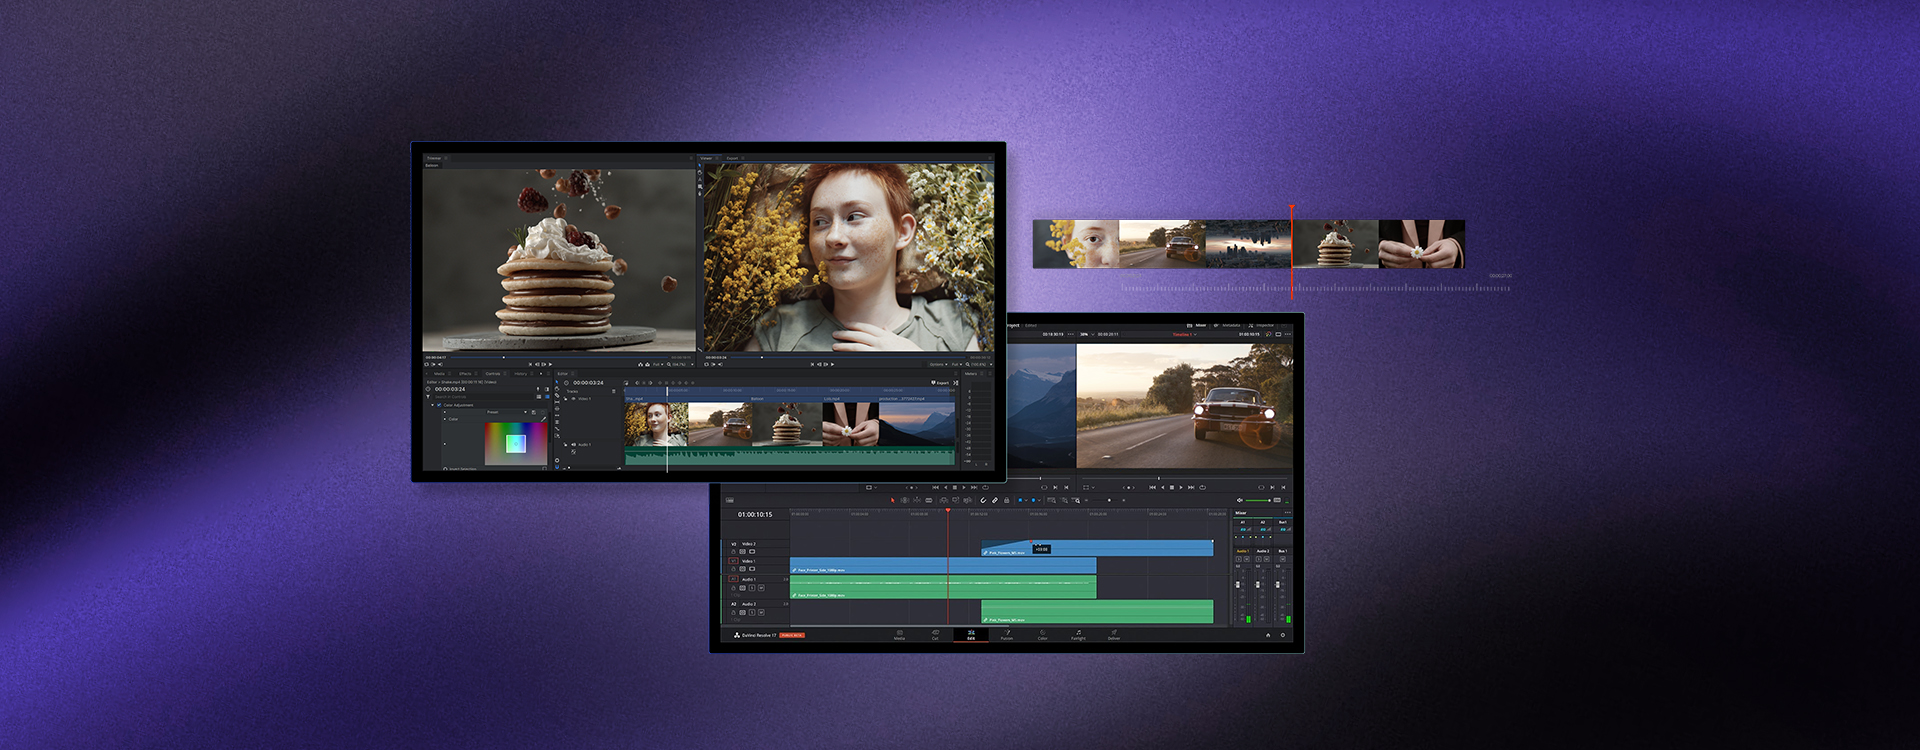Select the red arrow selection tool in DaVinci toolbar
1920x750 pixels.
tap(893, 500)
